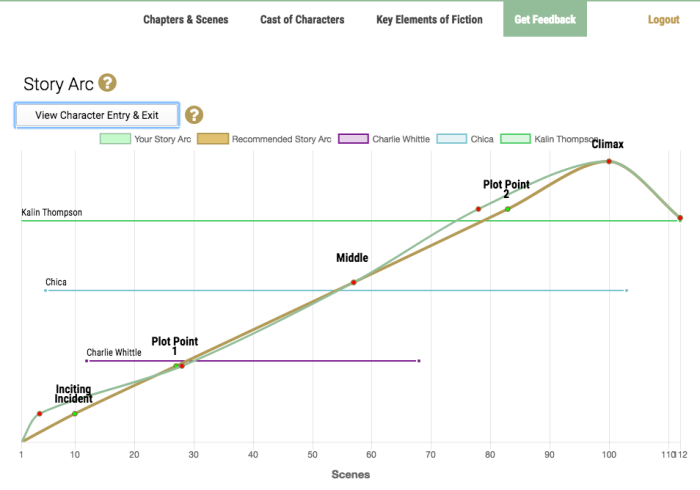Click the help icon next to View Character button
This screenshot has width=700, height=490.
coord(194,115)
